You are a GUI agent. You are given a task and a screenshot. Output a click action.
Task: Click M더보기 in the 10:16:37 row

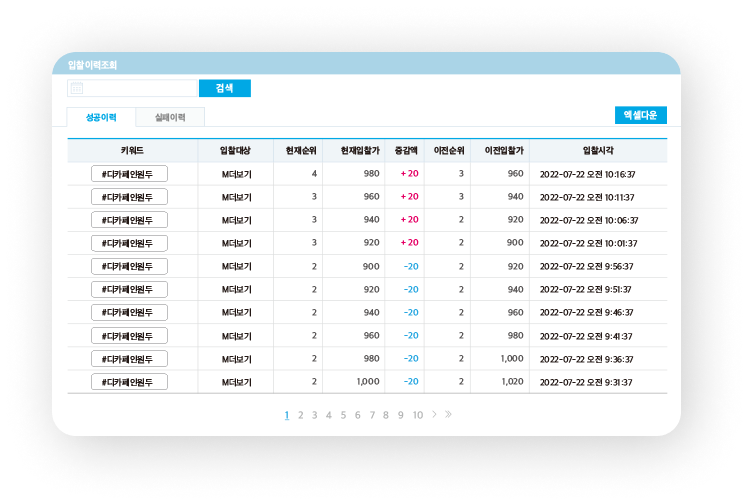coord(236,174)
